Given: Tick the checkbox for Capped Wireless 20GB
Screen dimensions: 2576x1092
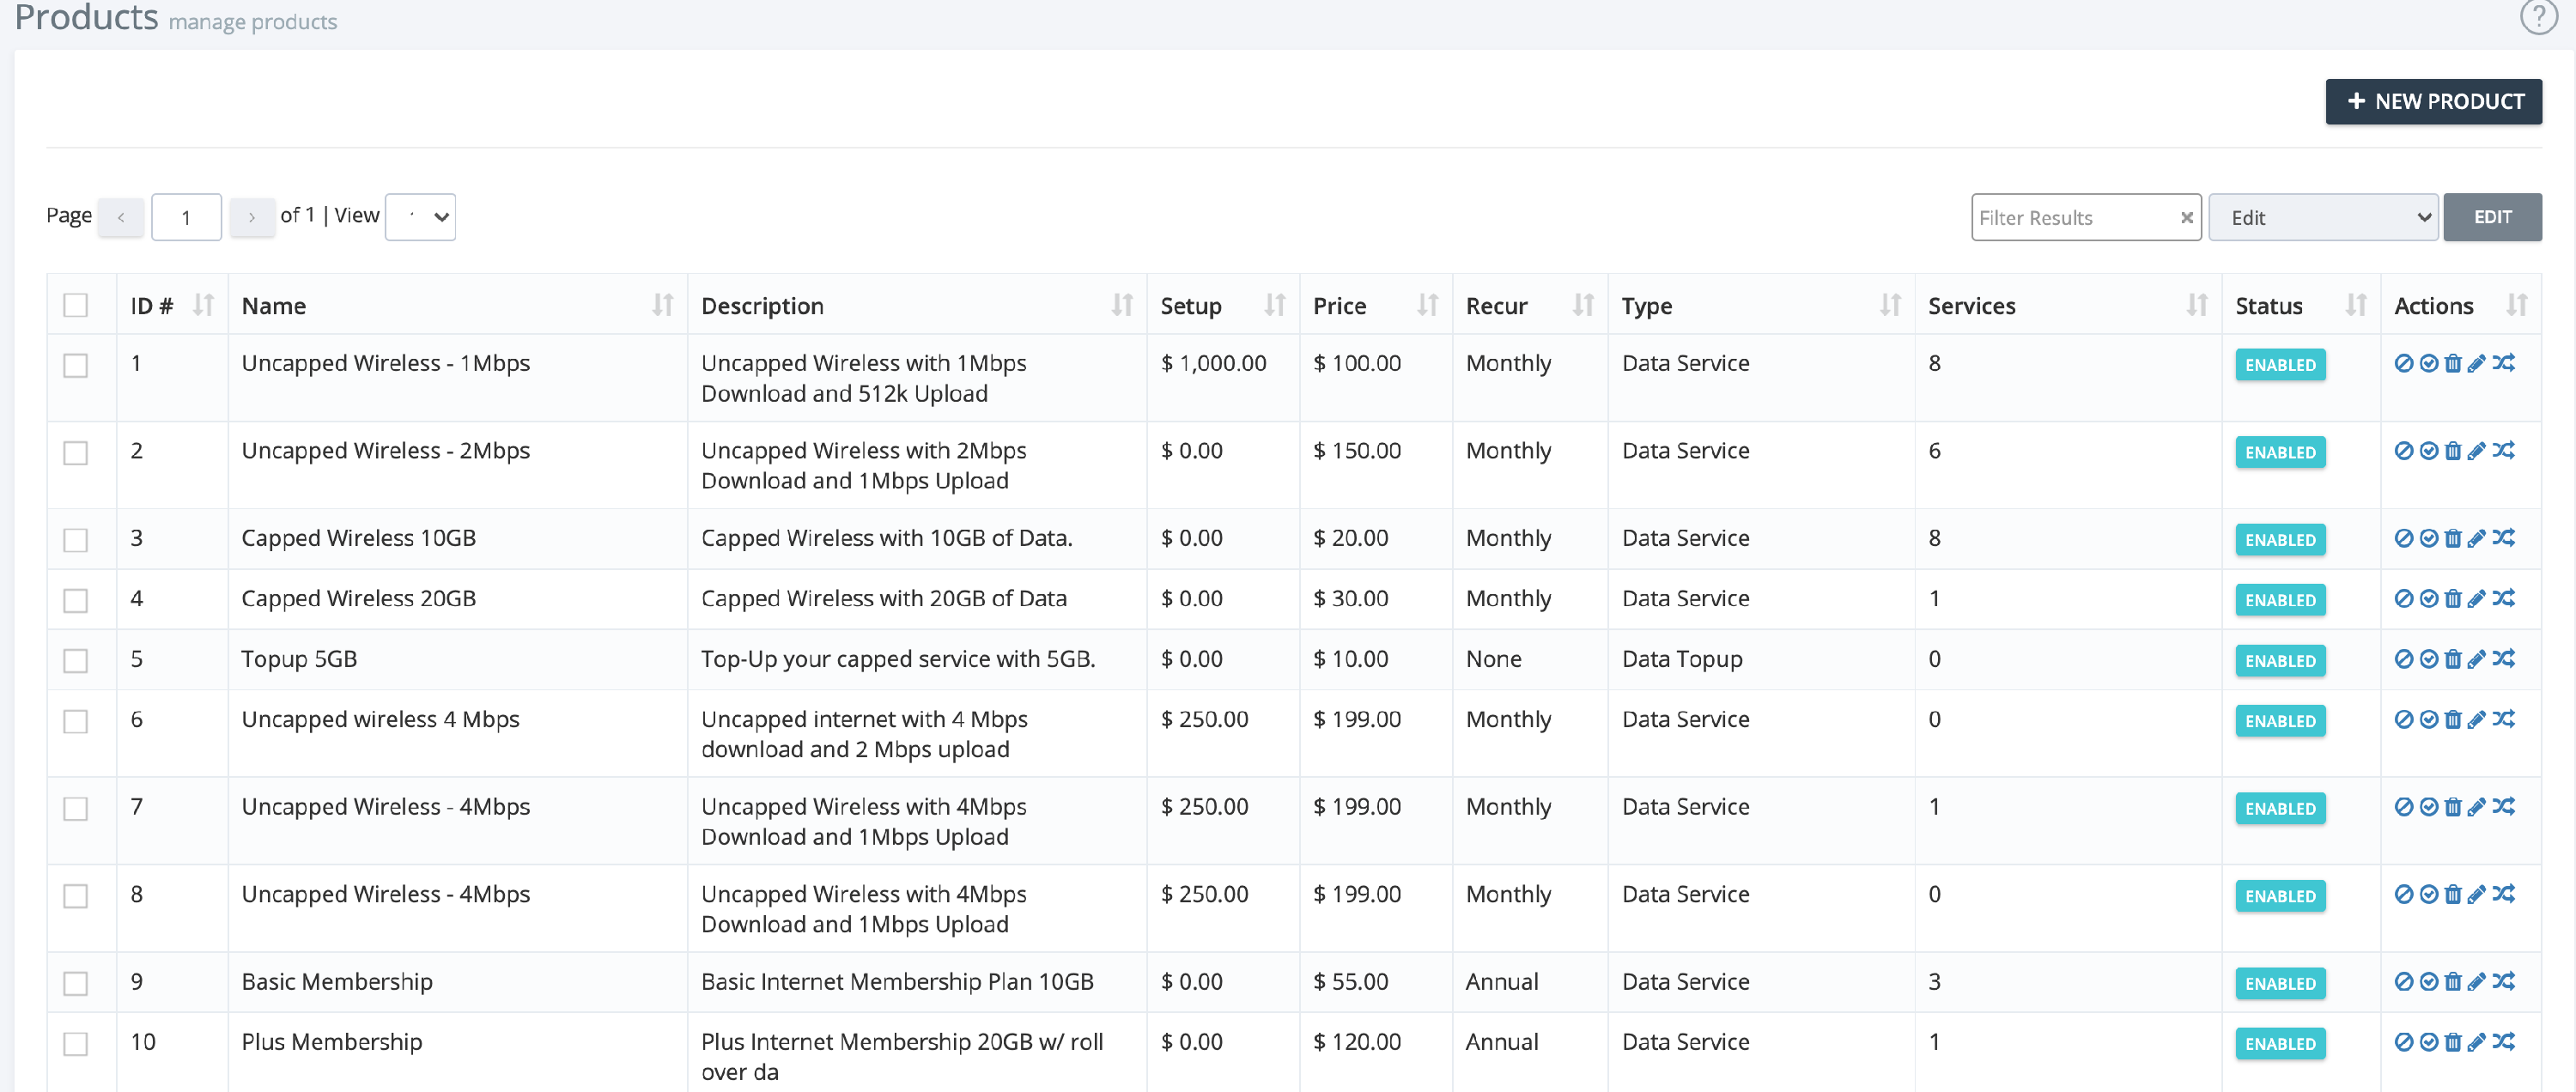Looking at the screenshot, I should [76, 600].
